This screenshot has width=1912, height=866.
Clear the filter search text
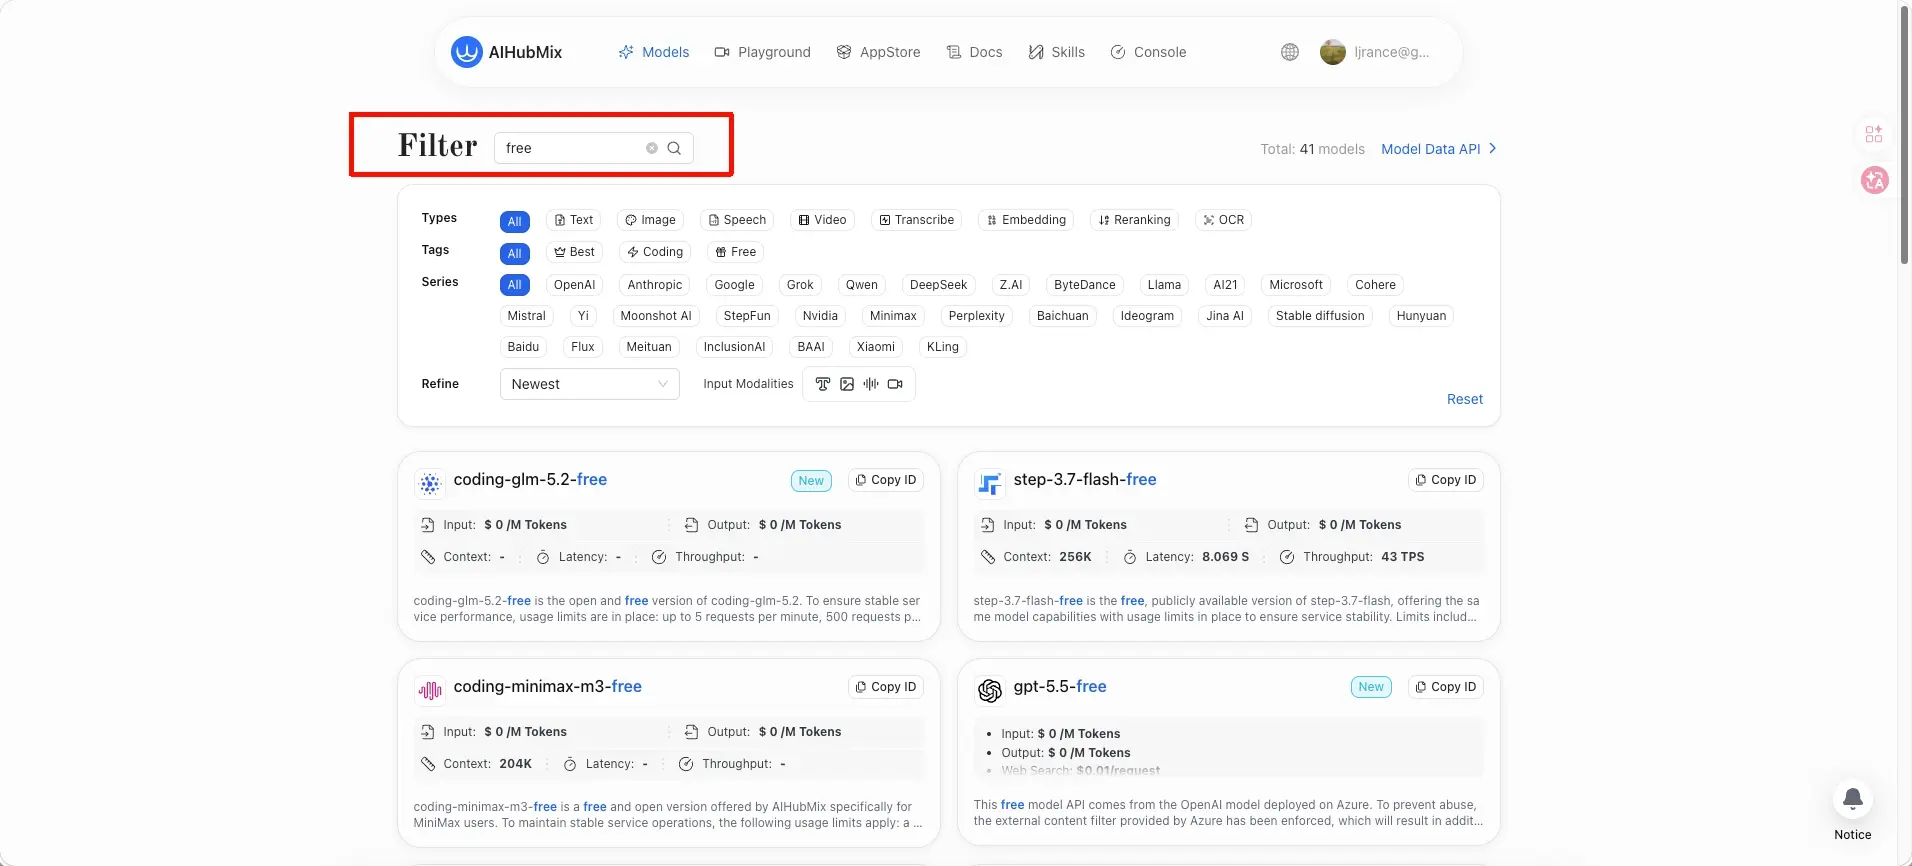pos(652,148)
